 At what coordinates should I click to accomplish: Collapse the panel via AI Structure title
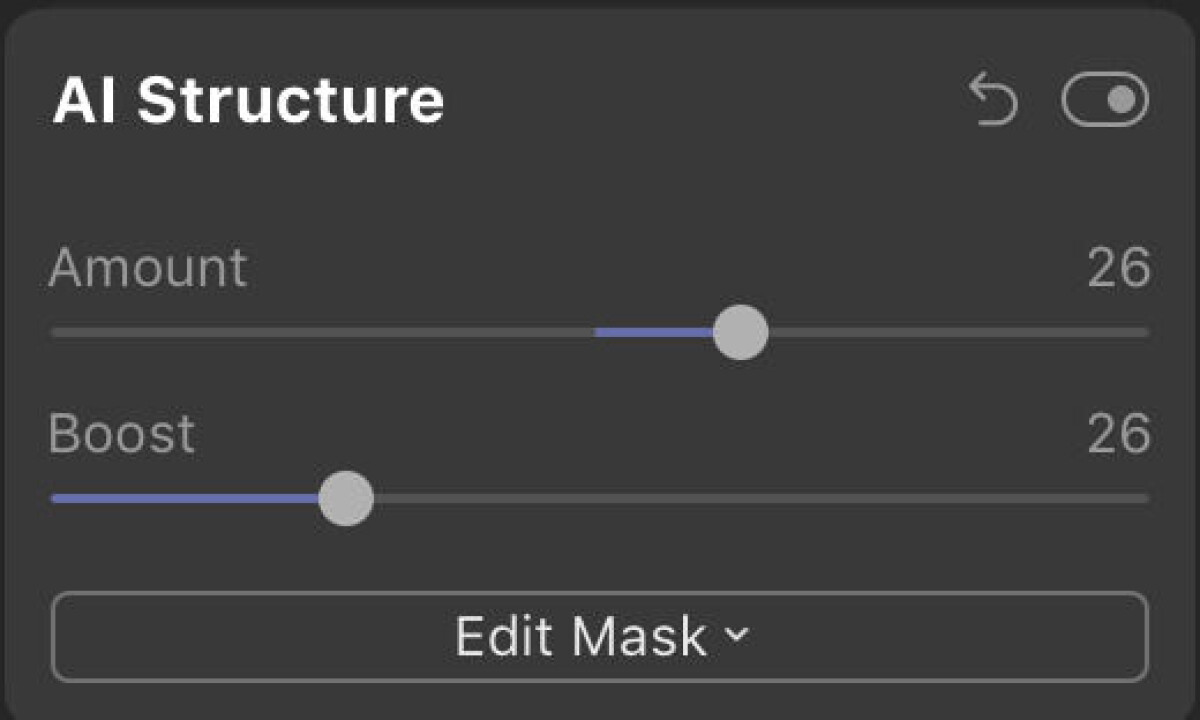(x=248, y=100)
